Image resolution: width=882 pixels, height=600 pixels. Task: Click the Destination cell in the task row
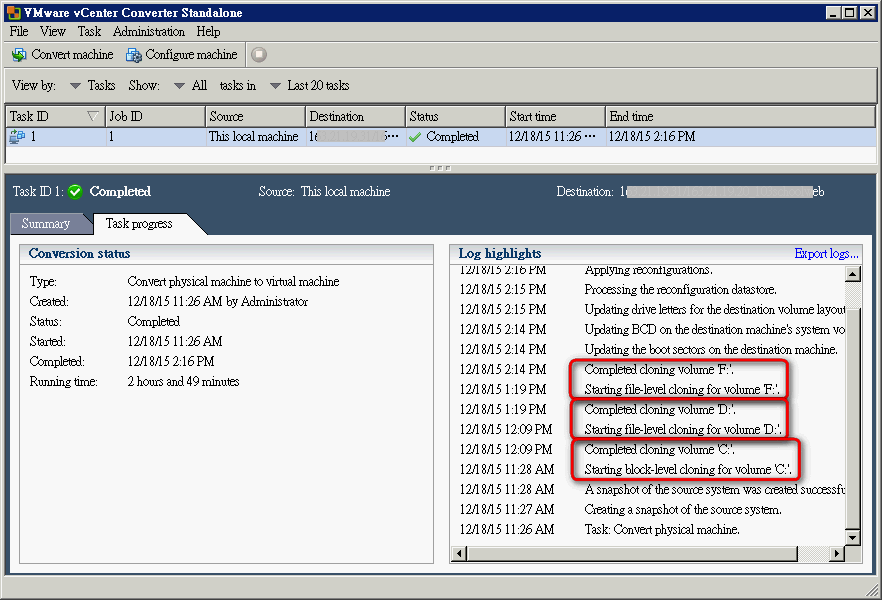pos(355,137)
